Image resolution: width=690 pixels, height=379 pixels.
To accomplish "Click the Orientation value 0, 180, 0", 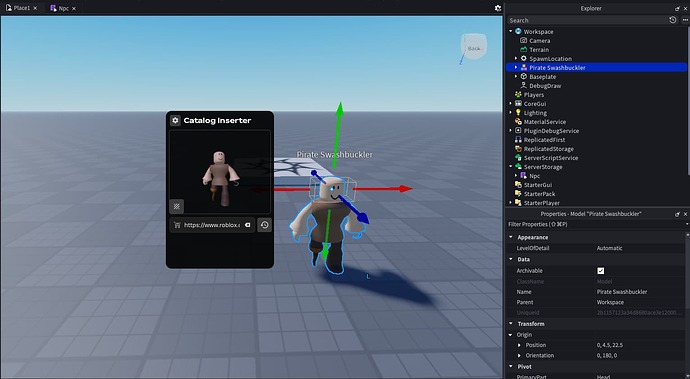I will 607,355.
